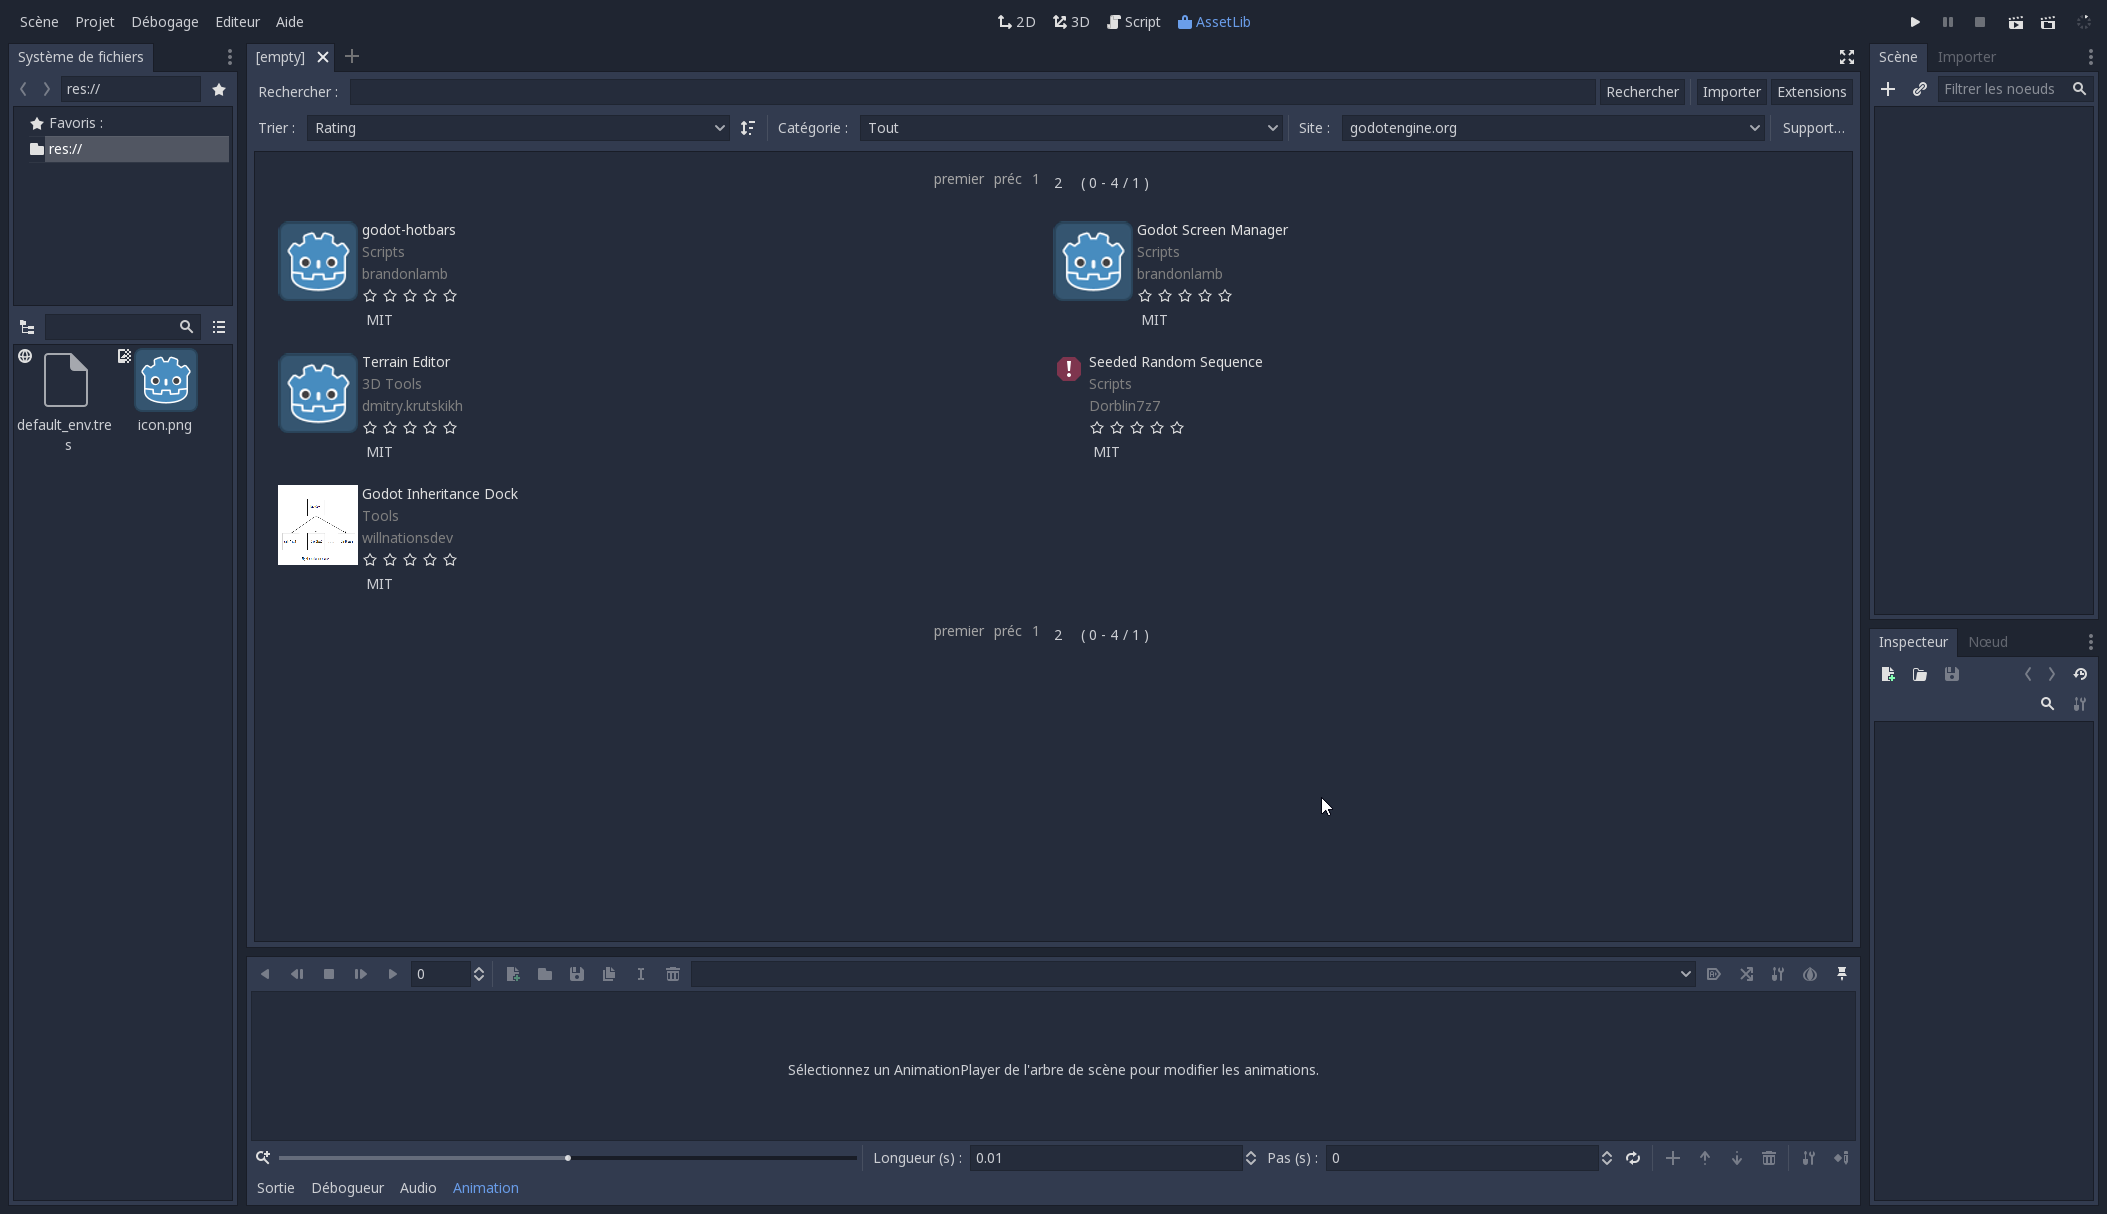
Task: Toggle autoplay on load icon
Action: point(1714,974)
